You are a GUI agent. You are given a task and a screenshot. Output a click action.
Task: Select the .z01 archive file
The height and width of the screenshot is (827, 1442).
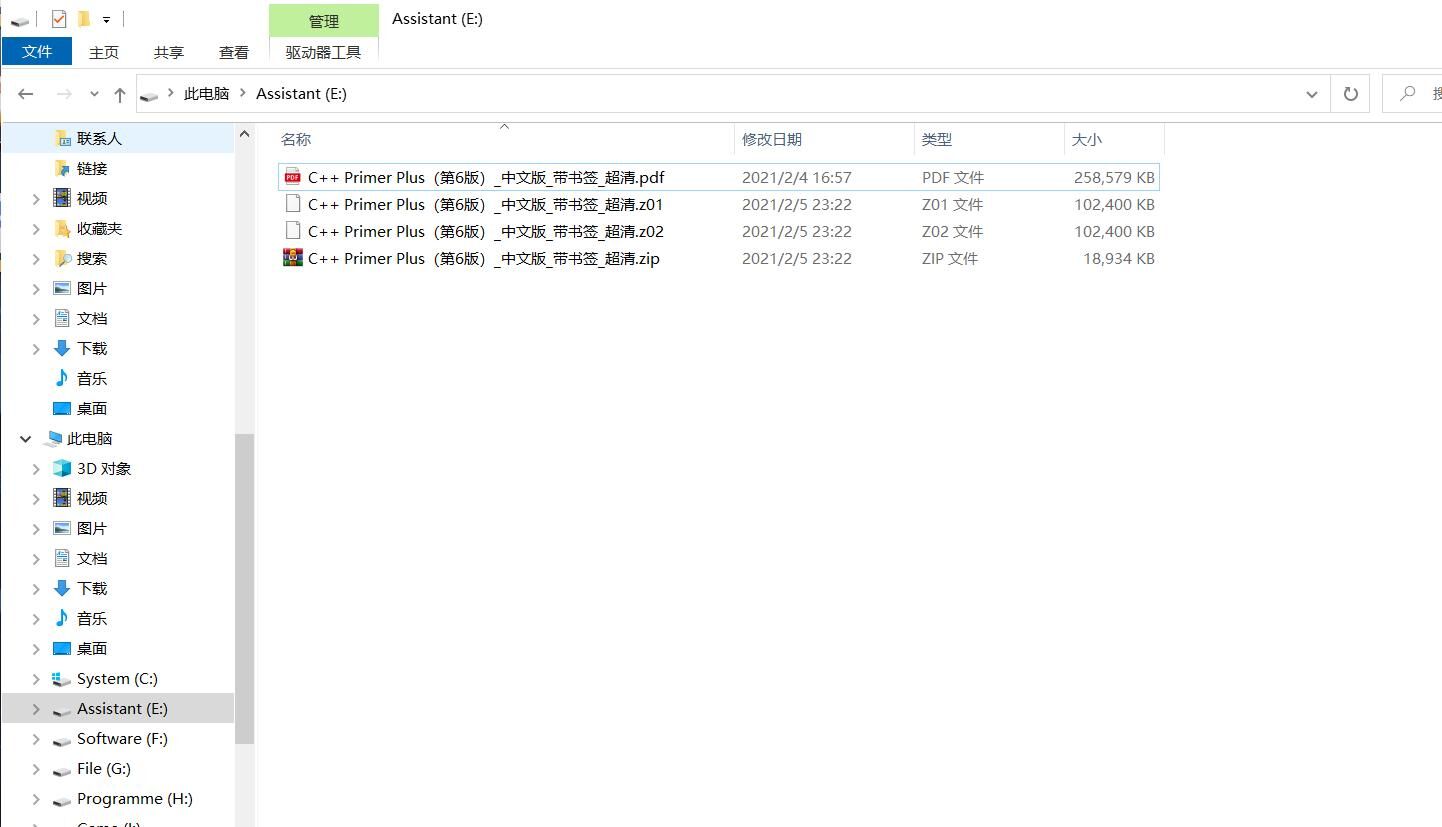click(485, 204)
